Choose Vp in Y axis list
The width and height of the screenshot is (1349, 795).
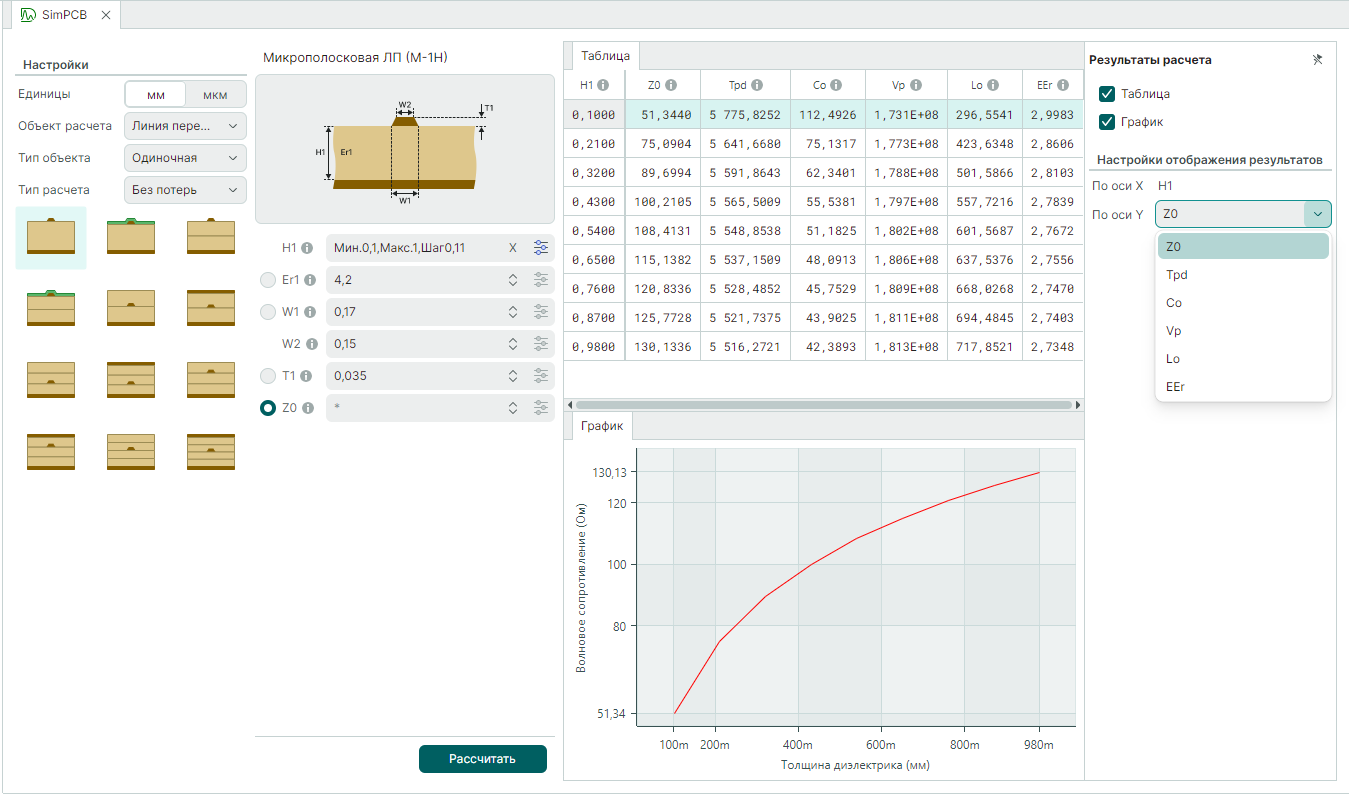1243,330
